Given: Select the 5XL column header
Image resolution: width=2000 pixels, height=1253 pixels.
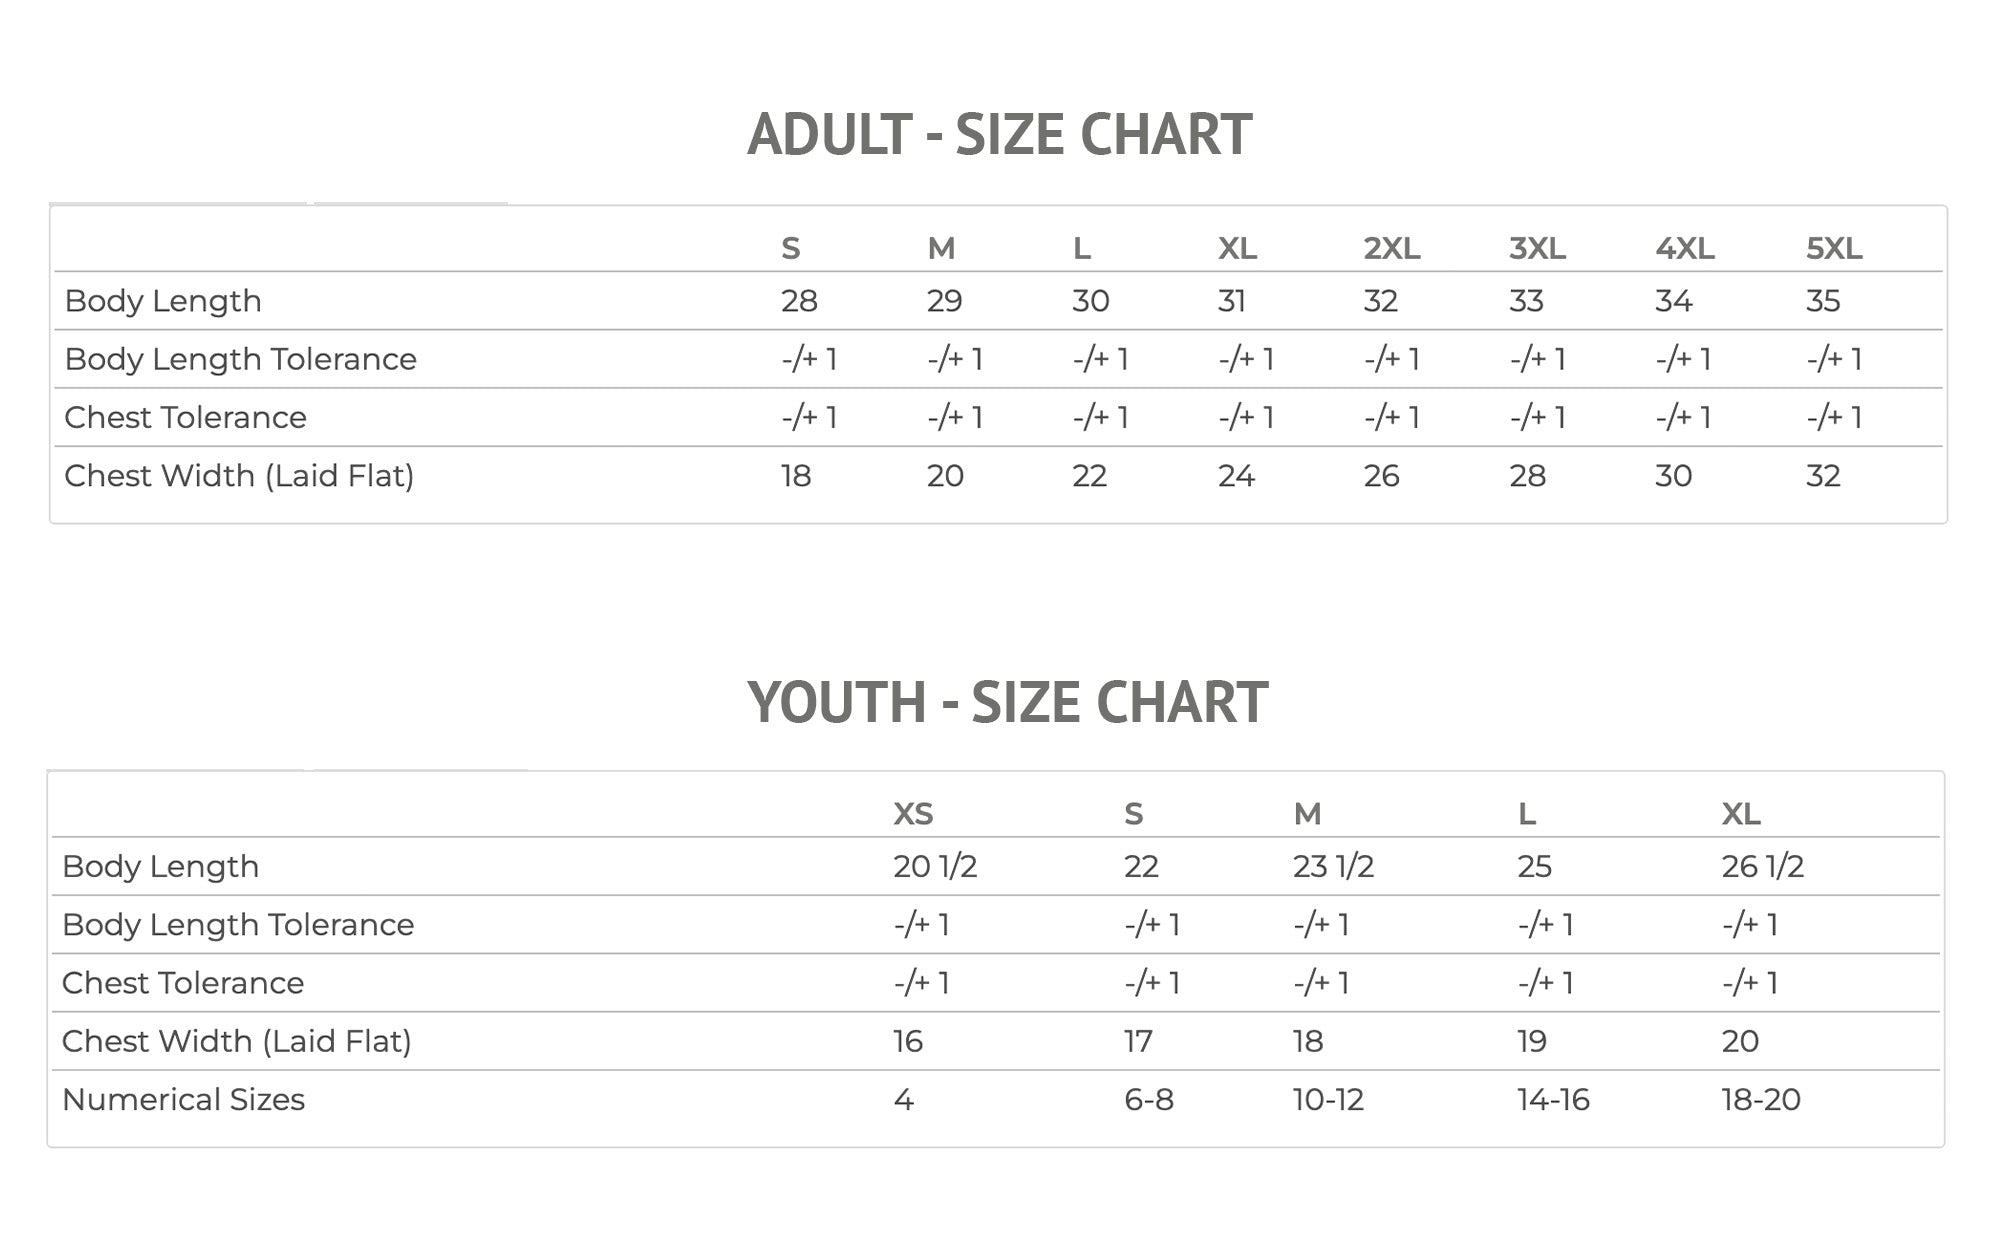Looking at the screenshot, I should point(1833,248).
